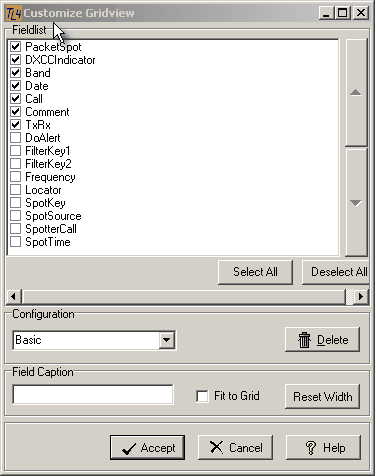Uncheck the Band field checkbox
The image size is (375, 476).
(15, 73)
